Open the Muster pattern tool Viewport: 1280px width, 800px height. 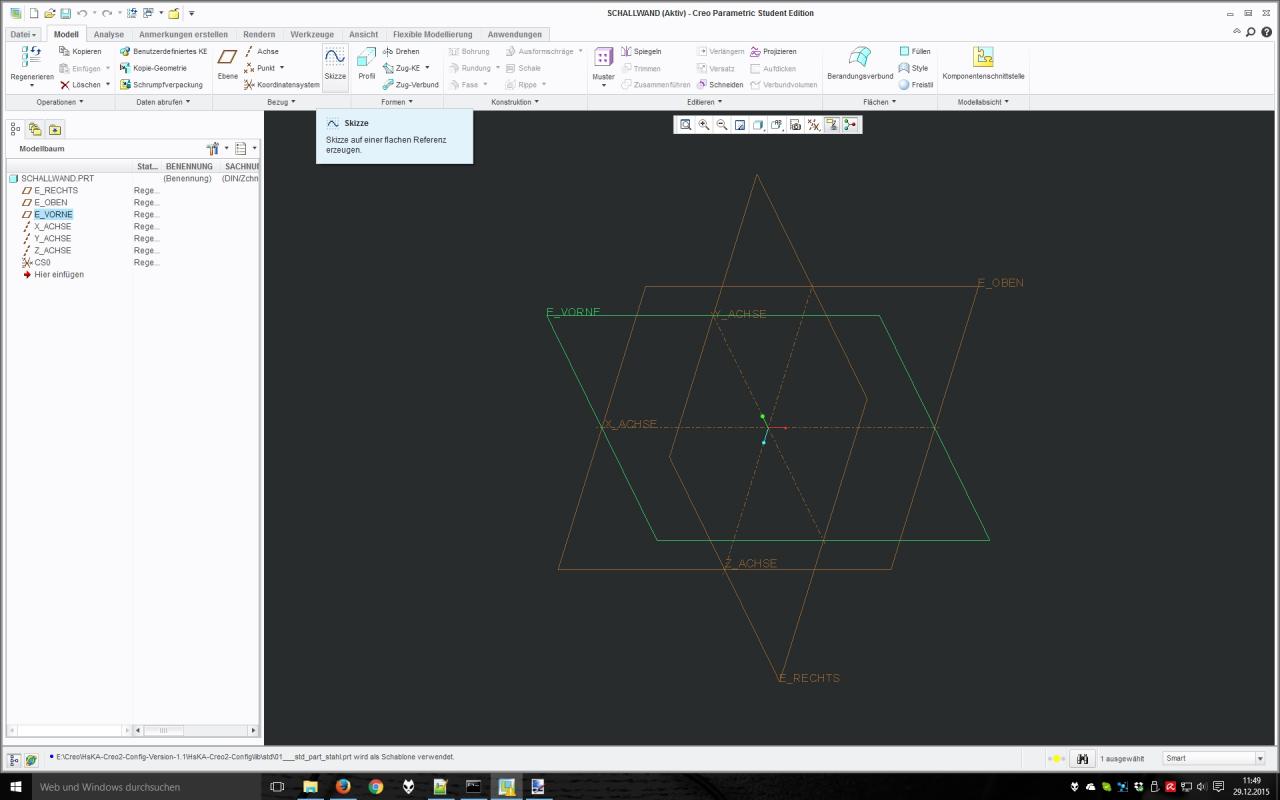pos(603,64)
